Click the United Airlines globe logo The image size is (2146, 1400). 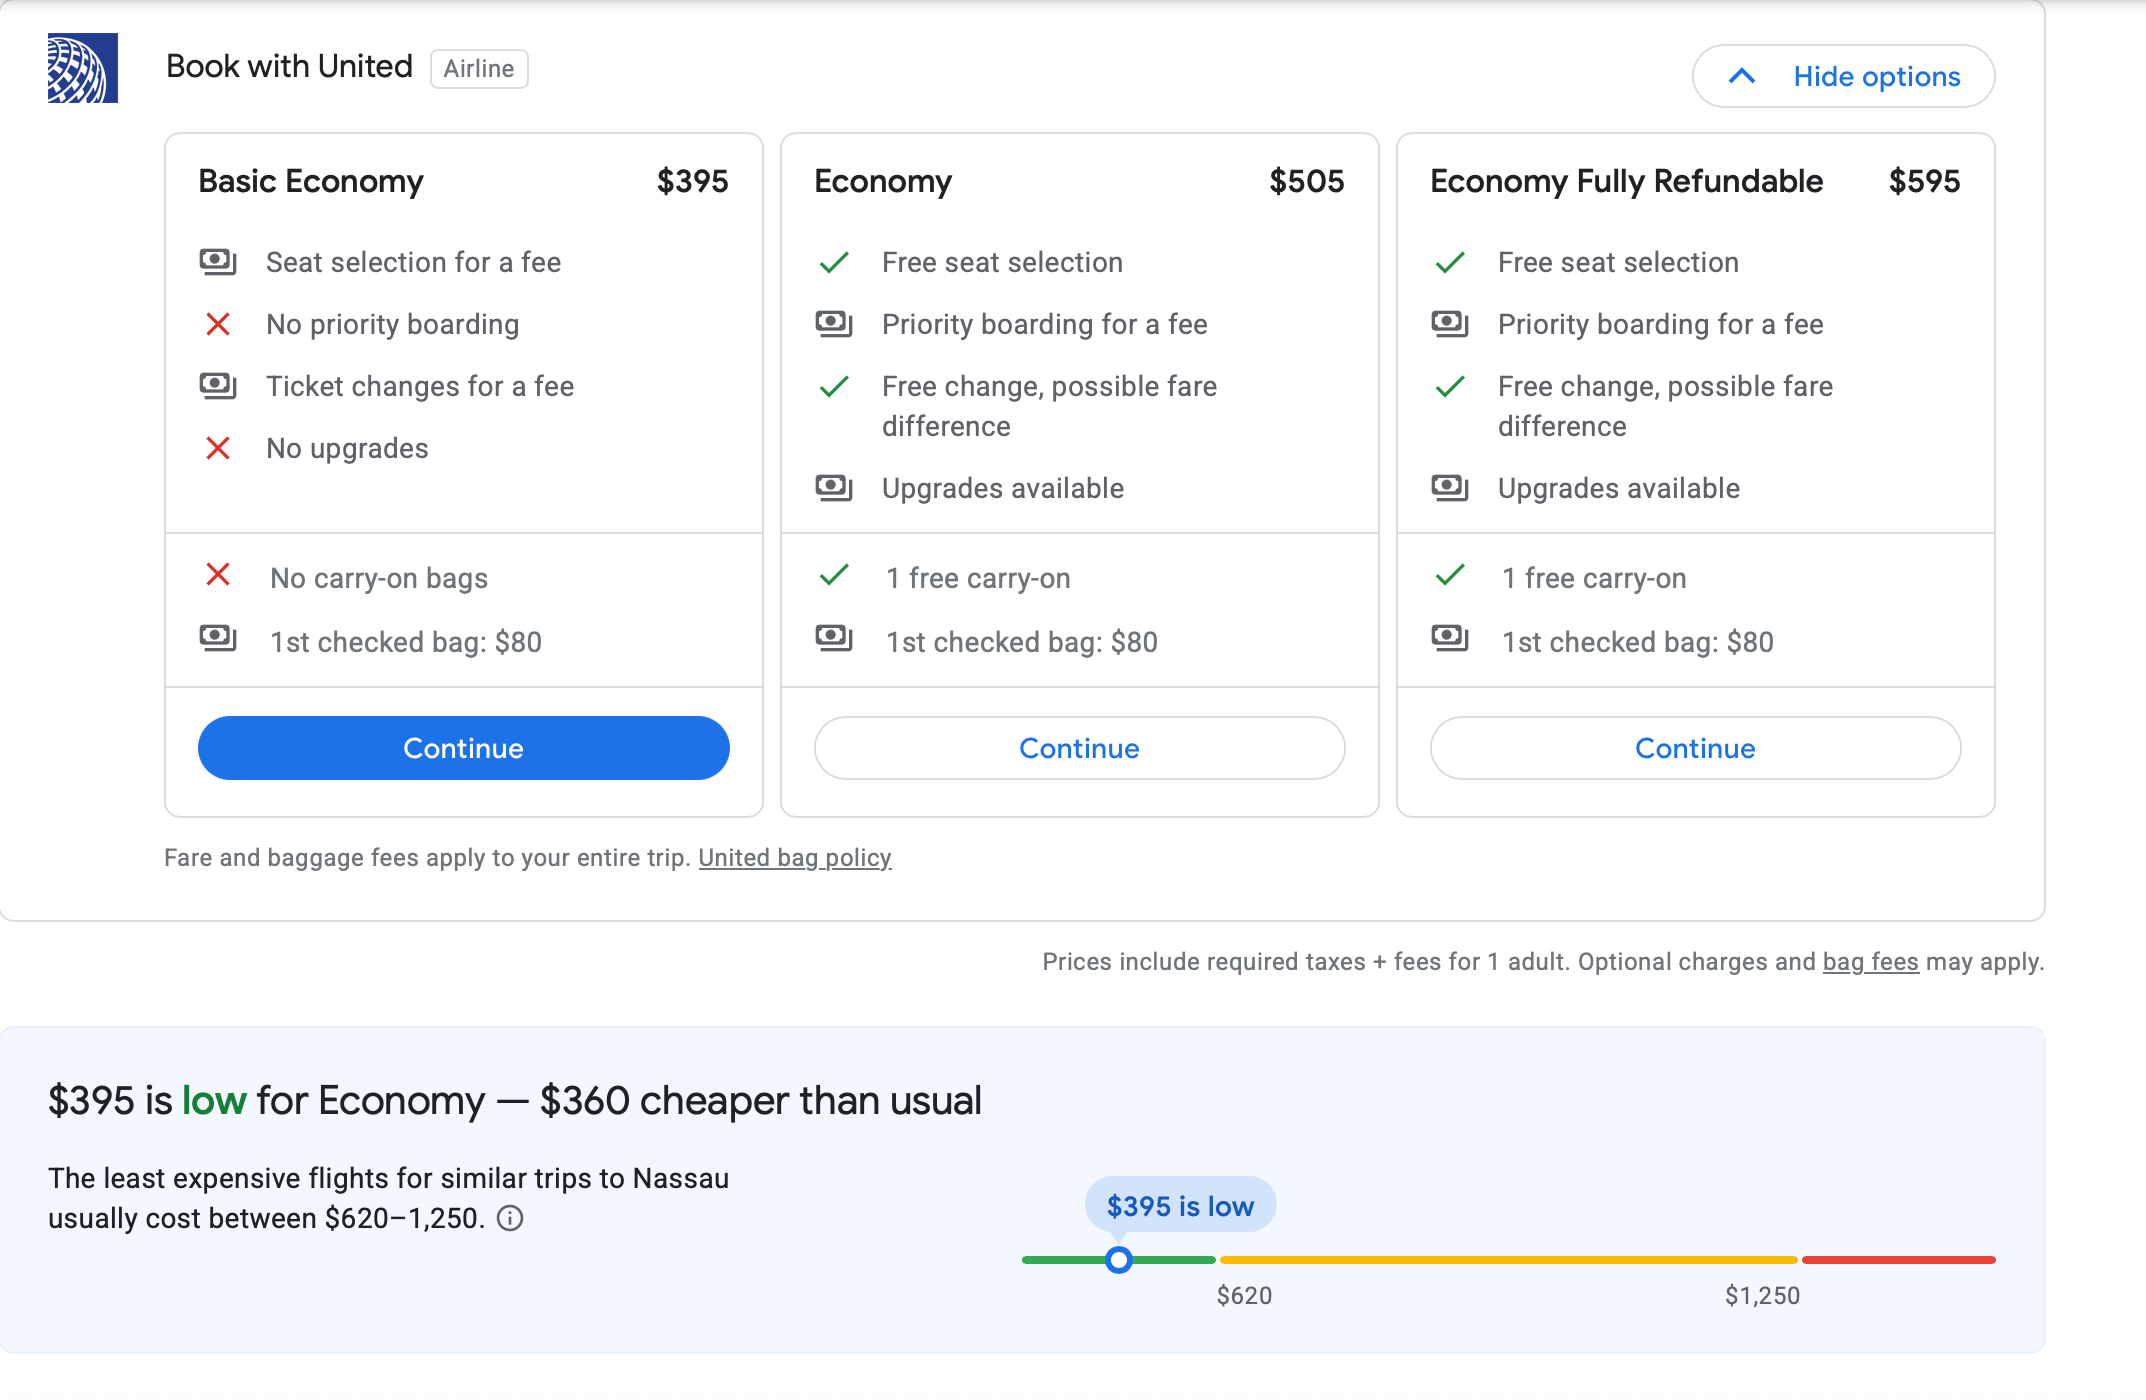pyautogui.click(x=83, y=68)
